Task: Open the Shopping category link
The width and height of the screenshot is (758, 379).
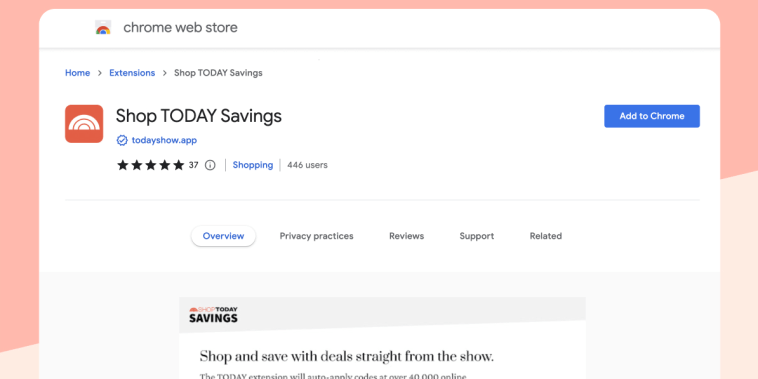Action: pos(253,165)
